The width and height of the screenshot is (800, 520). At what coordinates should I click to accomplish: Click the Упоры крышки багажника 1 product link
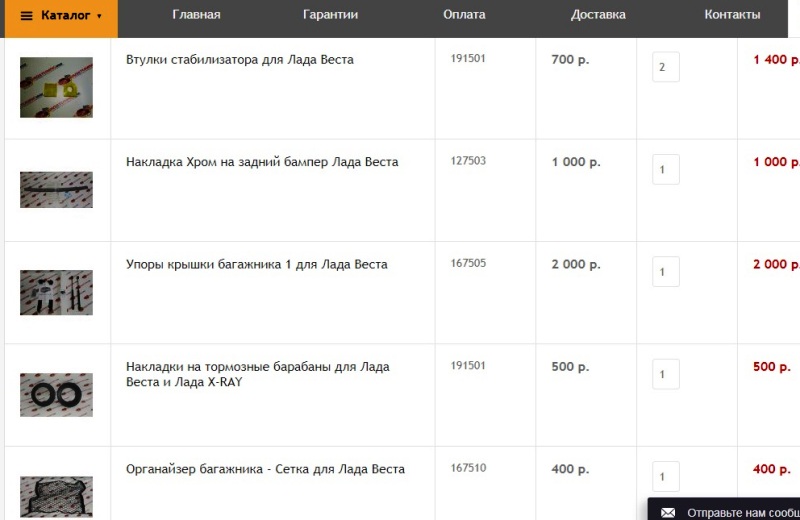(x=256, y=265)
